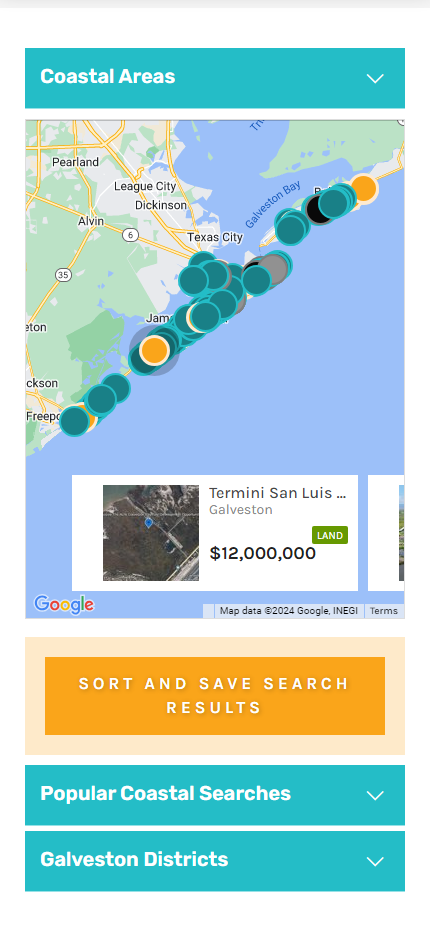Screen dimensions: 430x932
Task: Click the Texas City label on map
Action: coord(215,238)
